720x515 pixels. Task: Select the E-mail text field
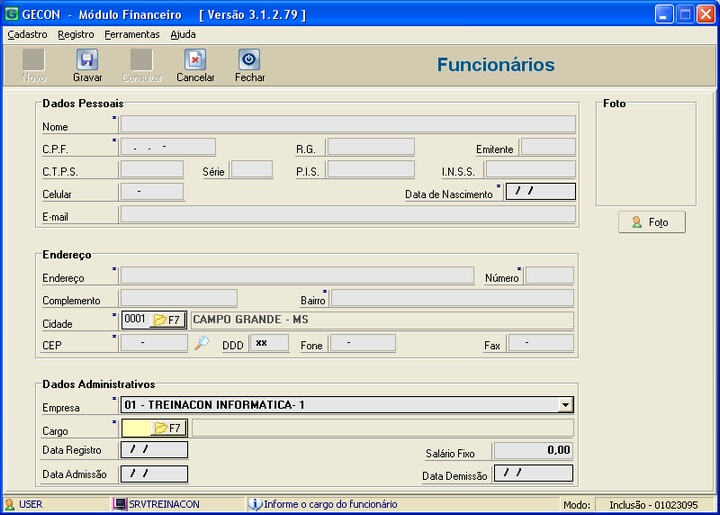(x=347, y=214)
